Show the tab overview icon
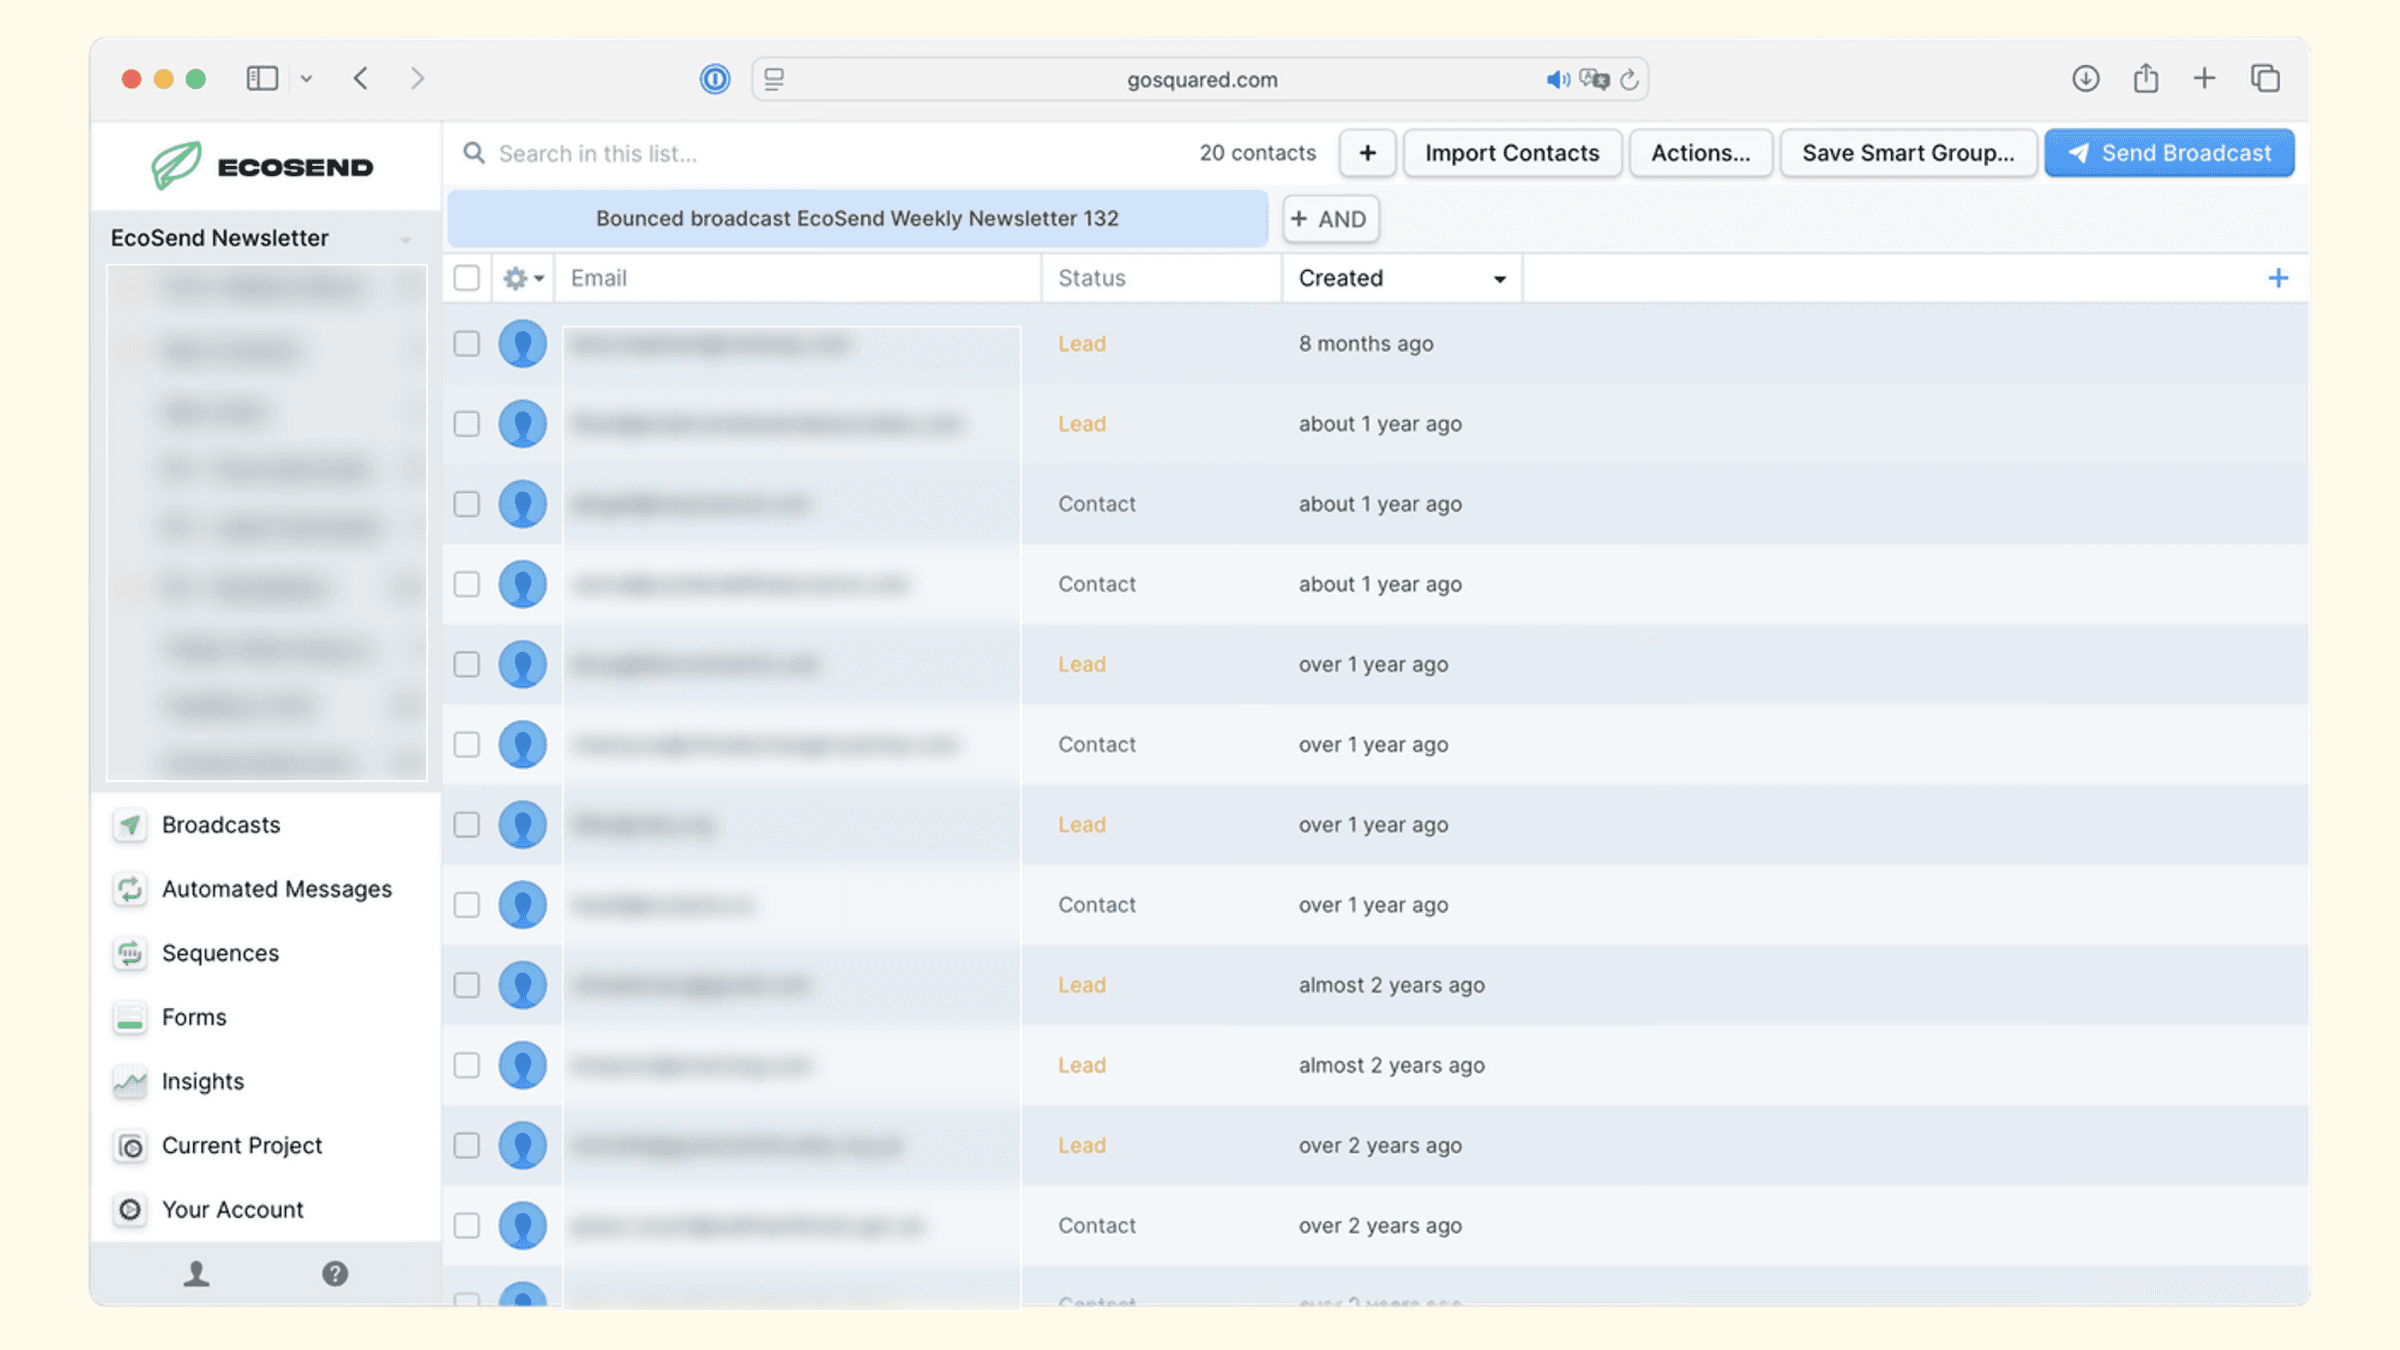The width and height of the screenshot is (2400, 1350). click(x=2265, y=78)
